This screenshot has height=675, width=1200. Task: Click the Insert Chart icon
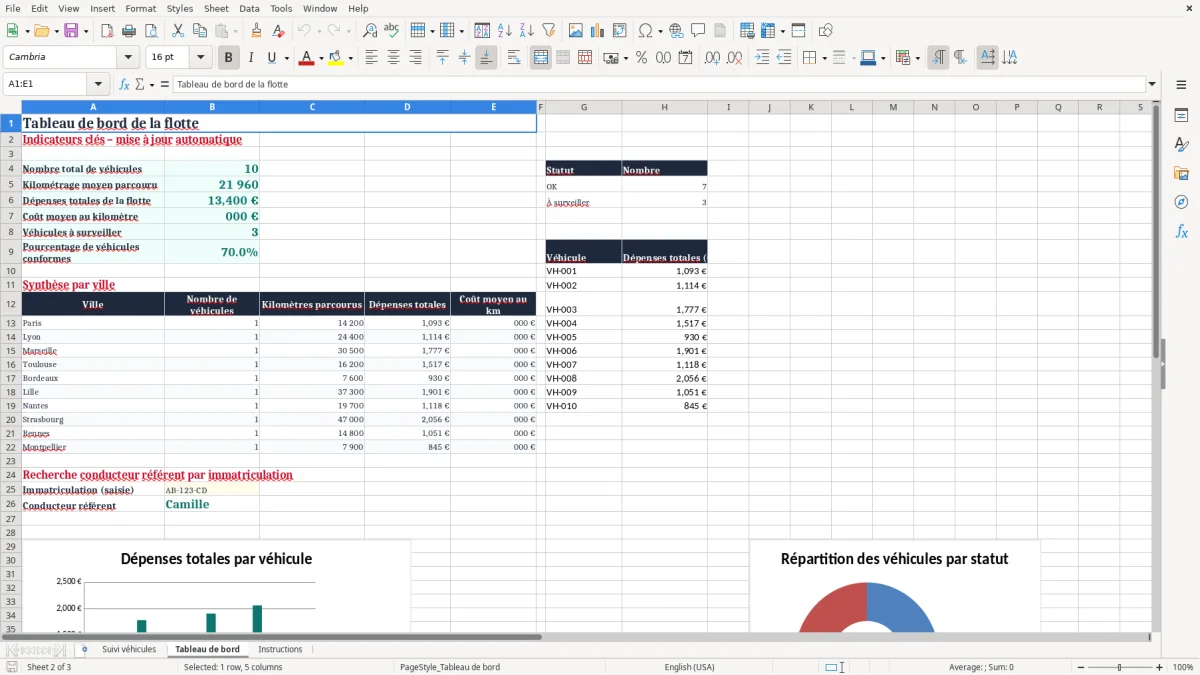pos(598,31)
